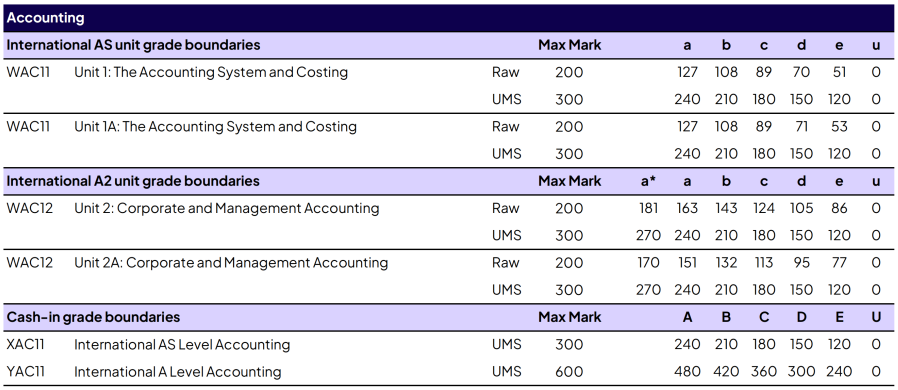Click the International AS Level Accounting row

tap(449, 344)
